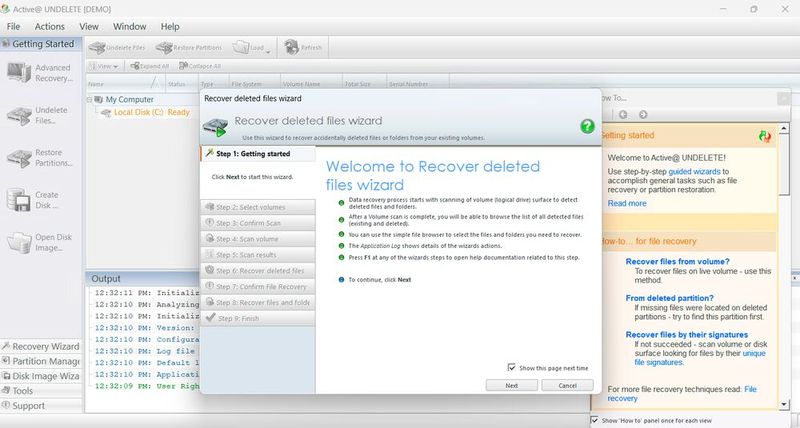Image resolution: width=800 pixels, height=428 pixels.
Task: Open the Window menu
Action: coord(130,27)
